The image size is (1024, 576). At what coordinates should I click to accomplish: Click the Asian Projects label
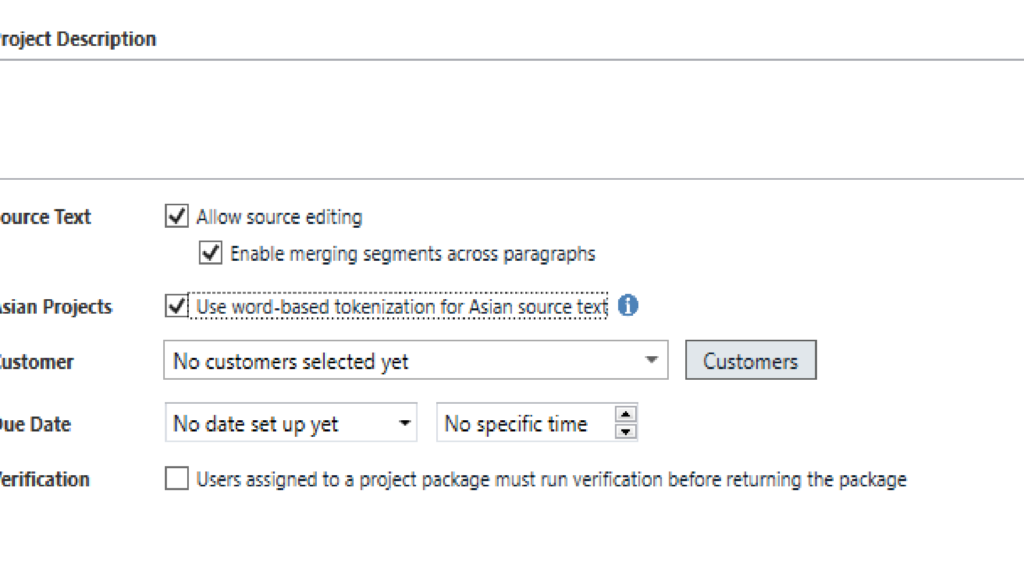pos(56,307)
